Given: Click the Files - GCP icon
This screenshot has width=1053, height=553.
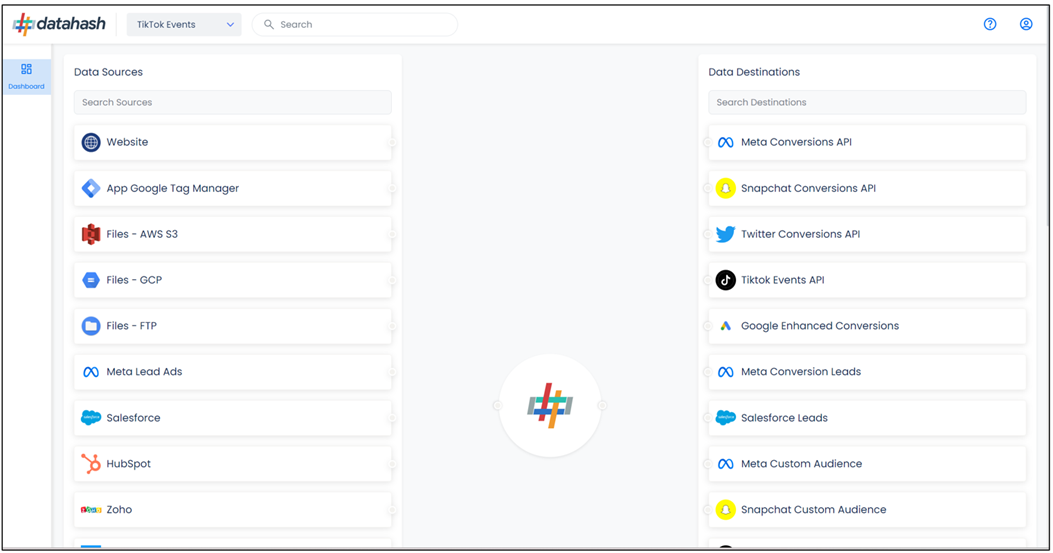Looking at the screenshot, I should tap(91, 280).
